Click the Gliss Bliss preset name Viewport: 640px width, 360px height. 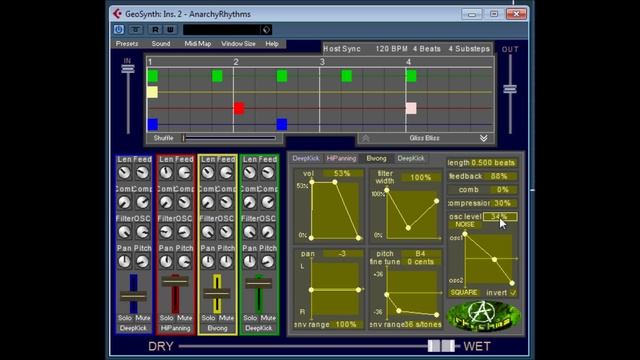424,138
